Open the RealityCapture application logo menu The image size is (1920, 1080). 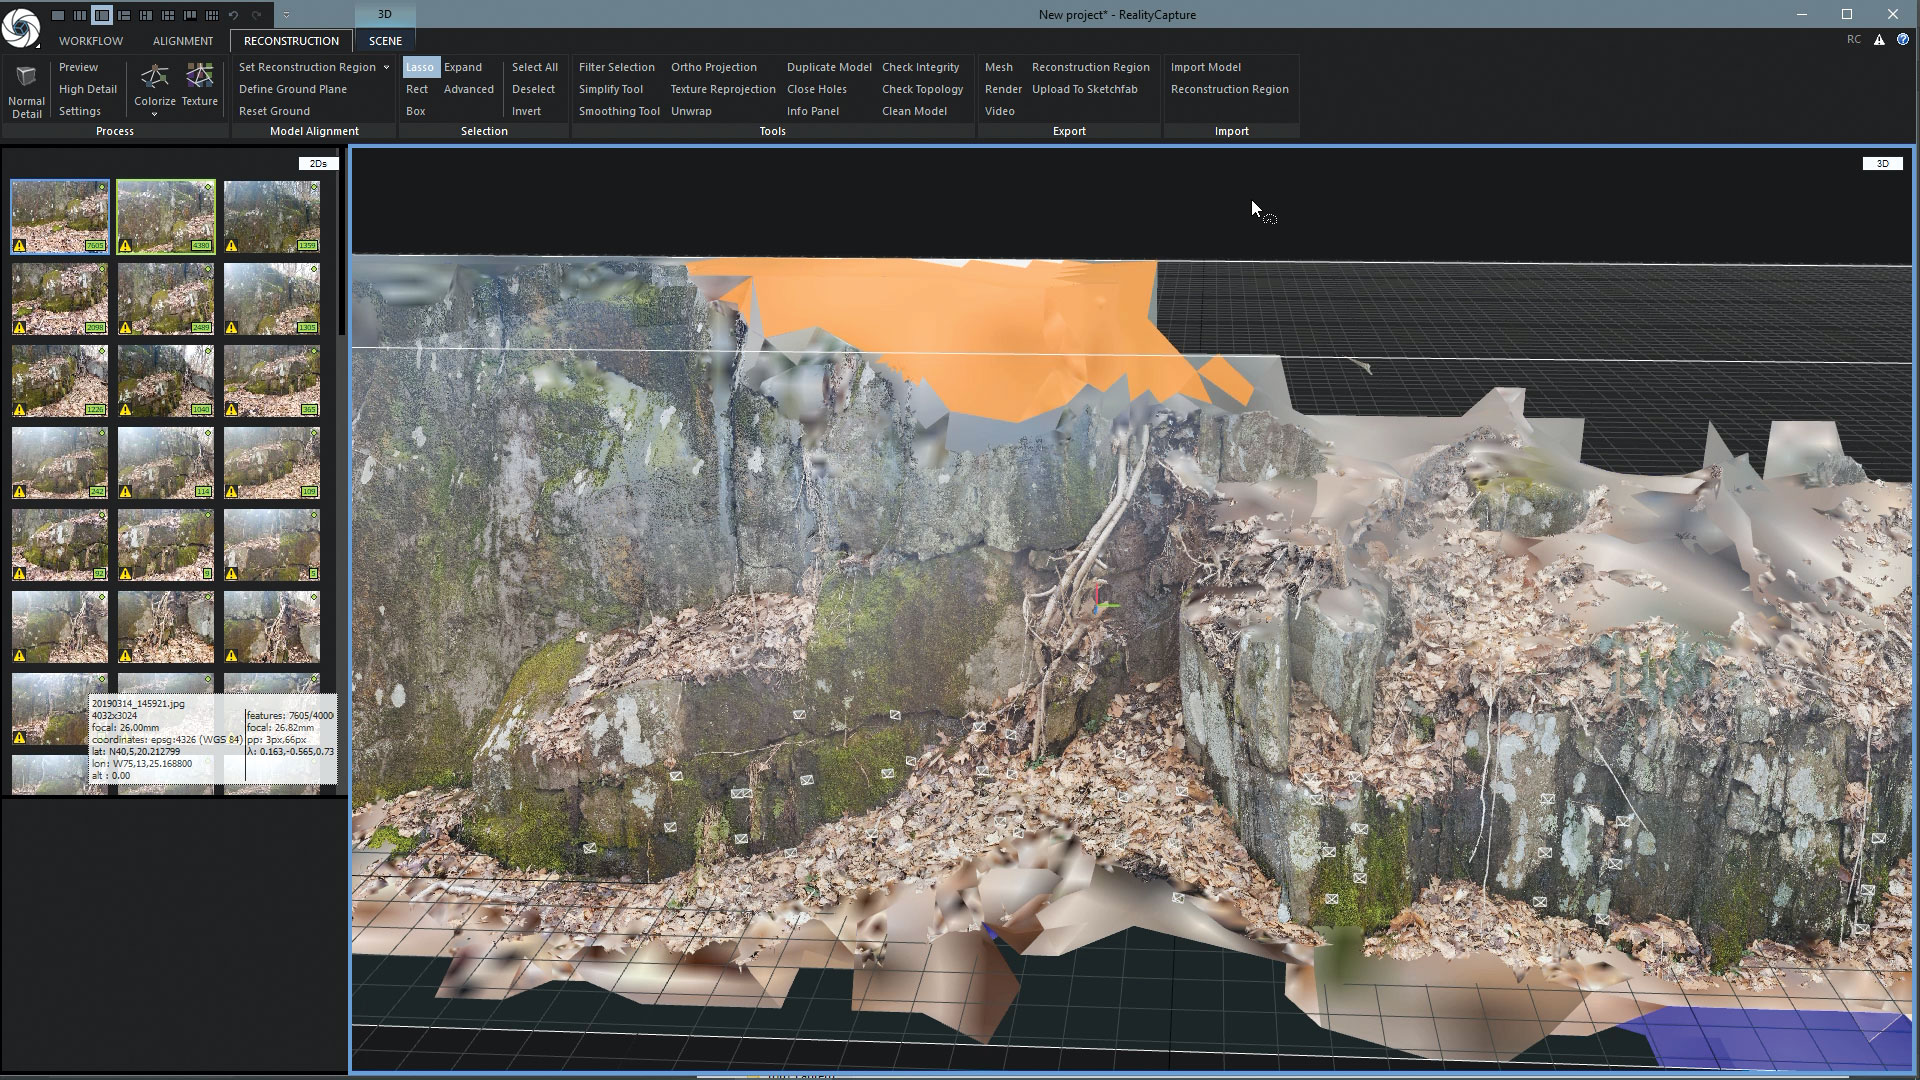pyautogui.click(x=20, y=27)
